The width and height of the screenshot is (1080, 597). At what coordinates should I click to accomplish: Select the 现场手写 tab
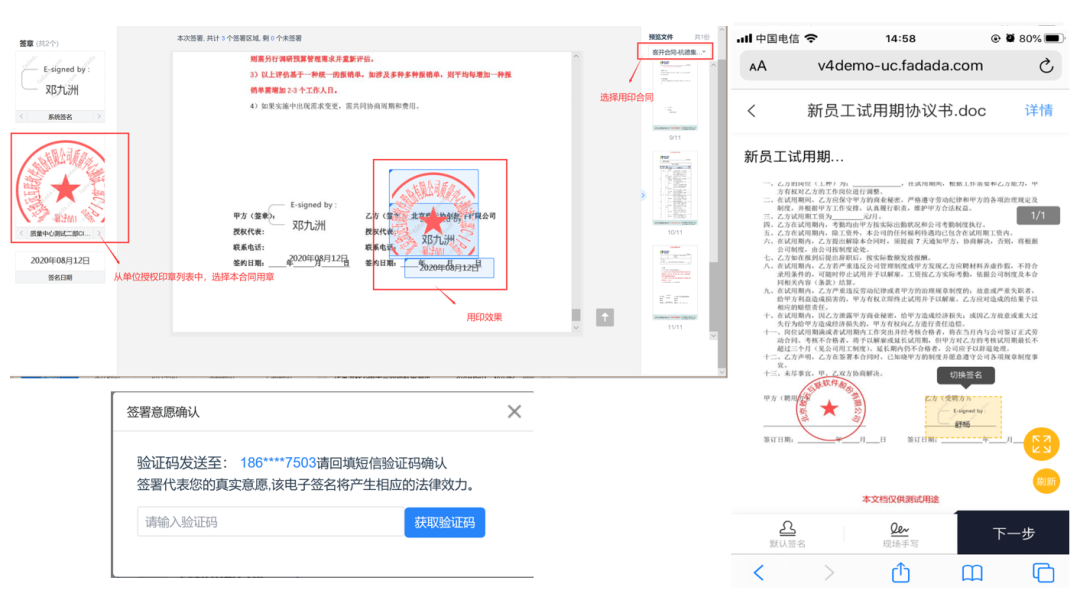900,533
